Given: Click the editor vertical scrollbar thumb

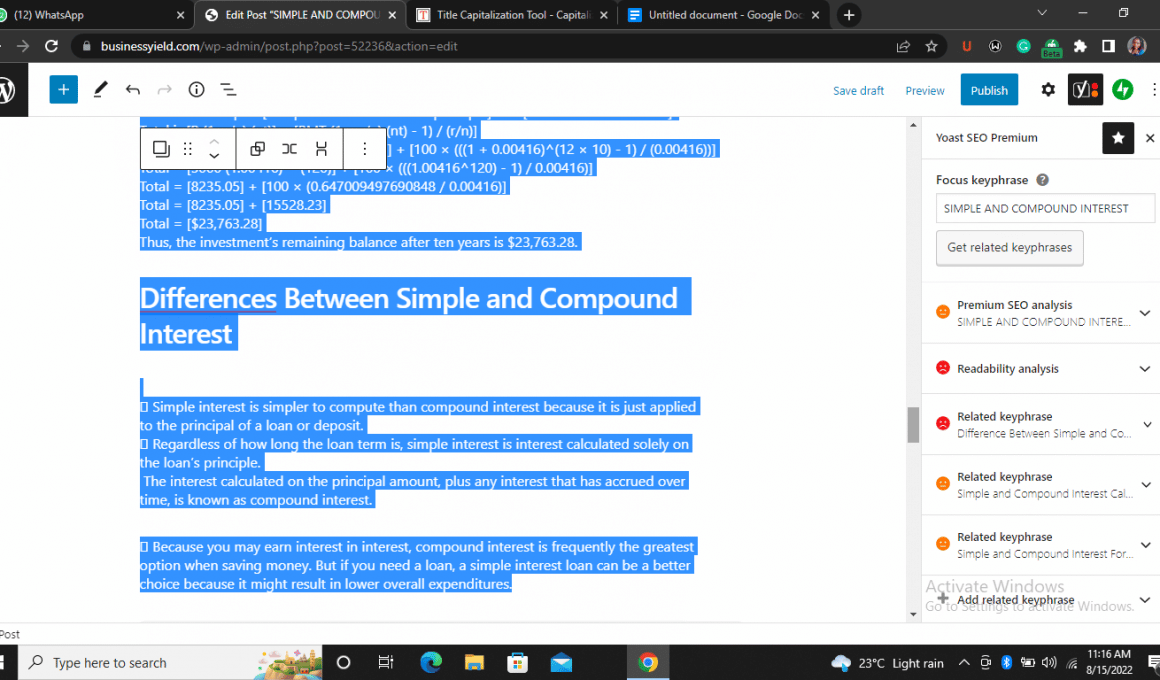Looking at the screenshot, I should click(912, 425).
